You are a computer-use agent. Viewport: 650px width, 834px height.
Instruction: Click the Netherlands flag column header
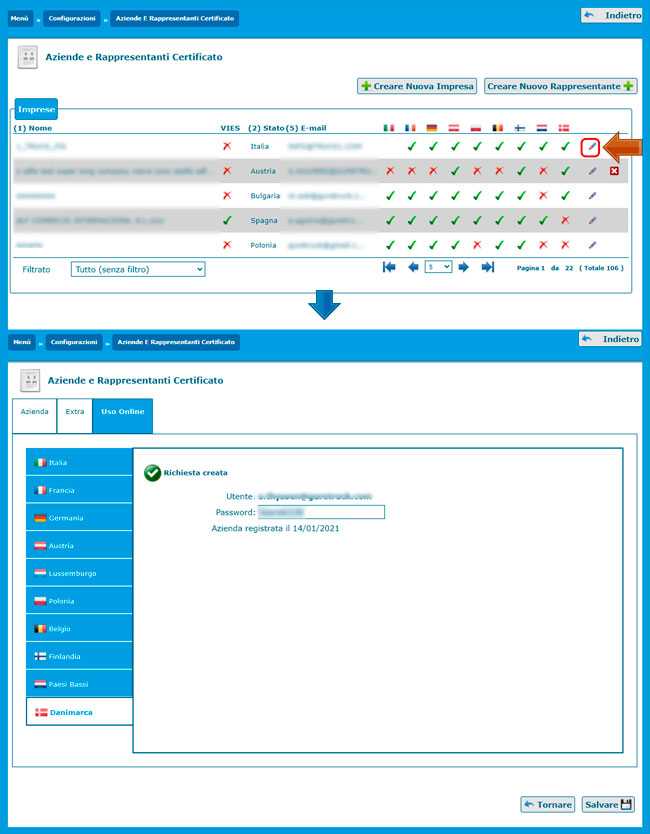[x=541, y=128]
